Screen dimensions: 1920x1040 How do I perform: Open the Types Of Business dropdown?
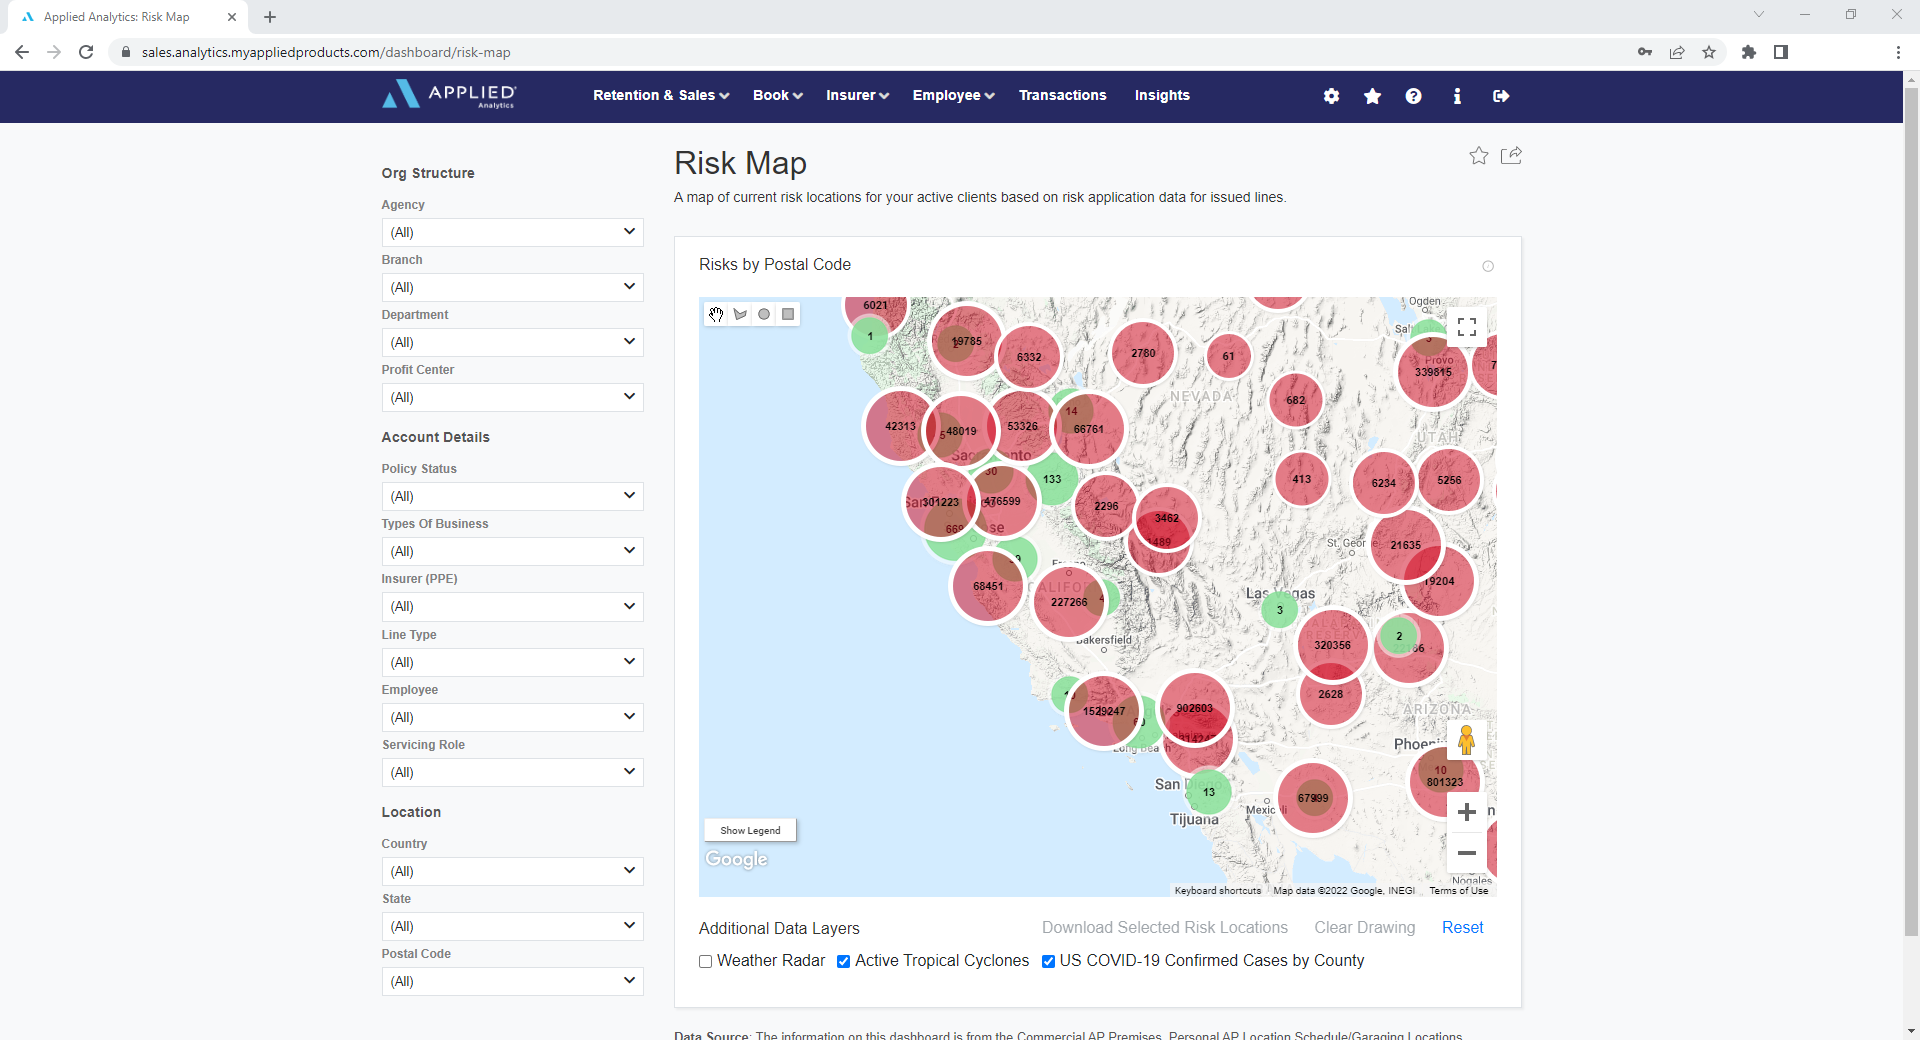click(x=512, y=551)
